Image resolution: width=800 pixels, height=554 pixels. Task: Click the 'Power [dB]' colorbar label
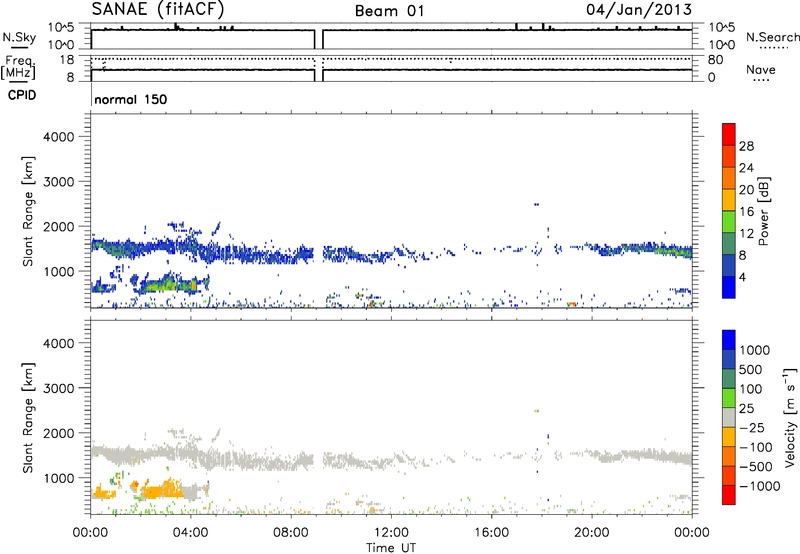point(764,211)
